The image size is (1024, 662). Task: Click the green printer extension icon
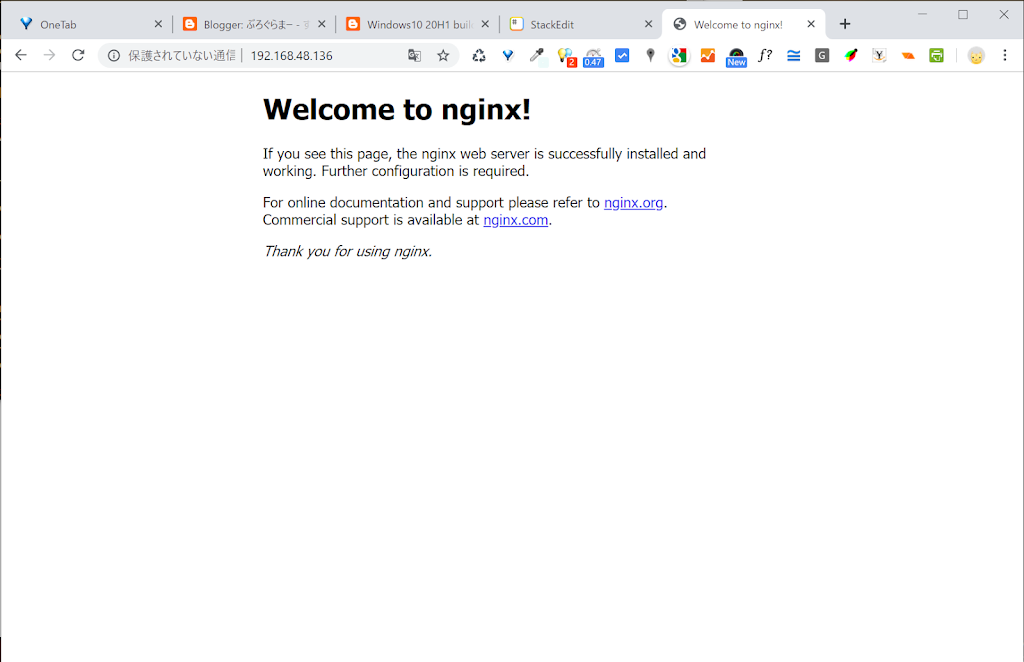tap(936, 55)
